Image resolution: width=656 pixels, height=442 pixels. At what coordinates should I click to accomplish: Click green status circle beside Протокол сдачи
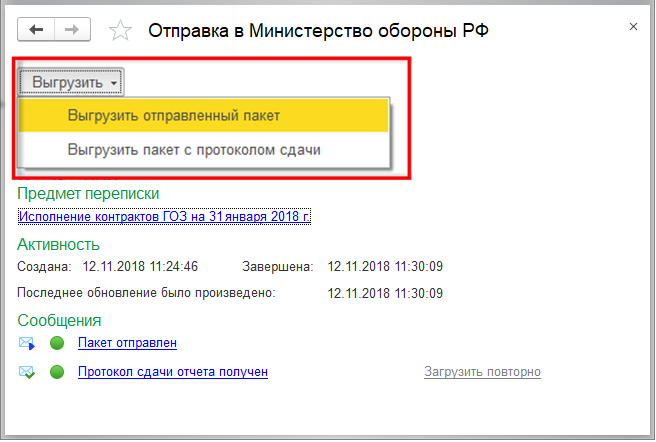tap(57, 372)
